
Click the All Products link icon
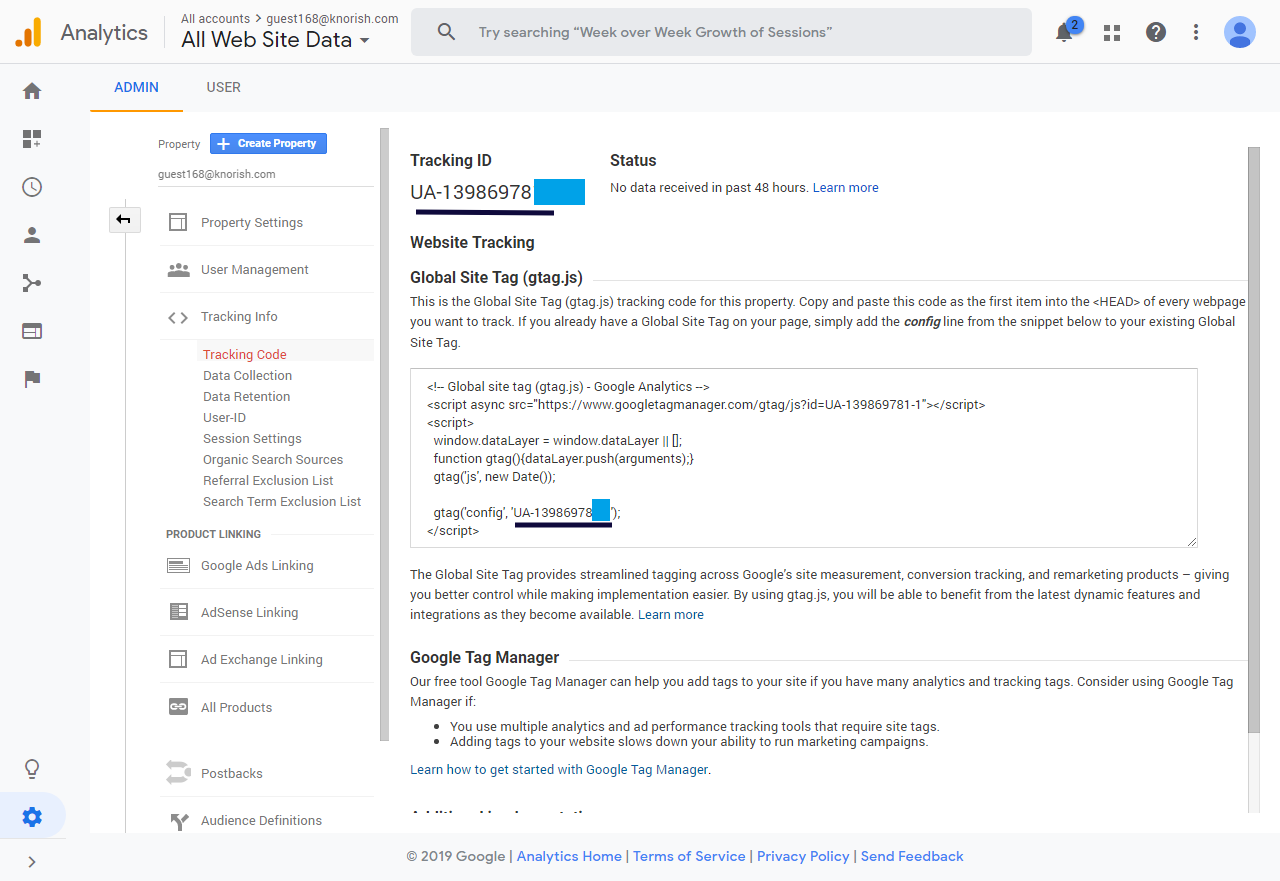178,707
